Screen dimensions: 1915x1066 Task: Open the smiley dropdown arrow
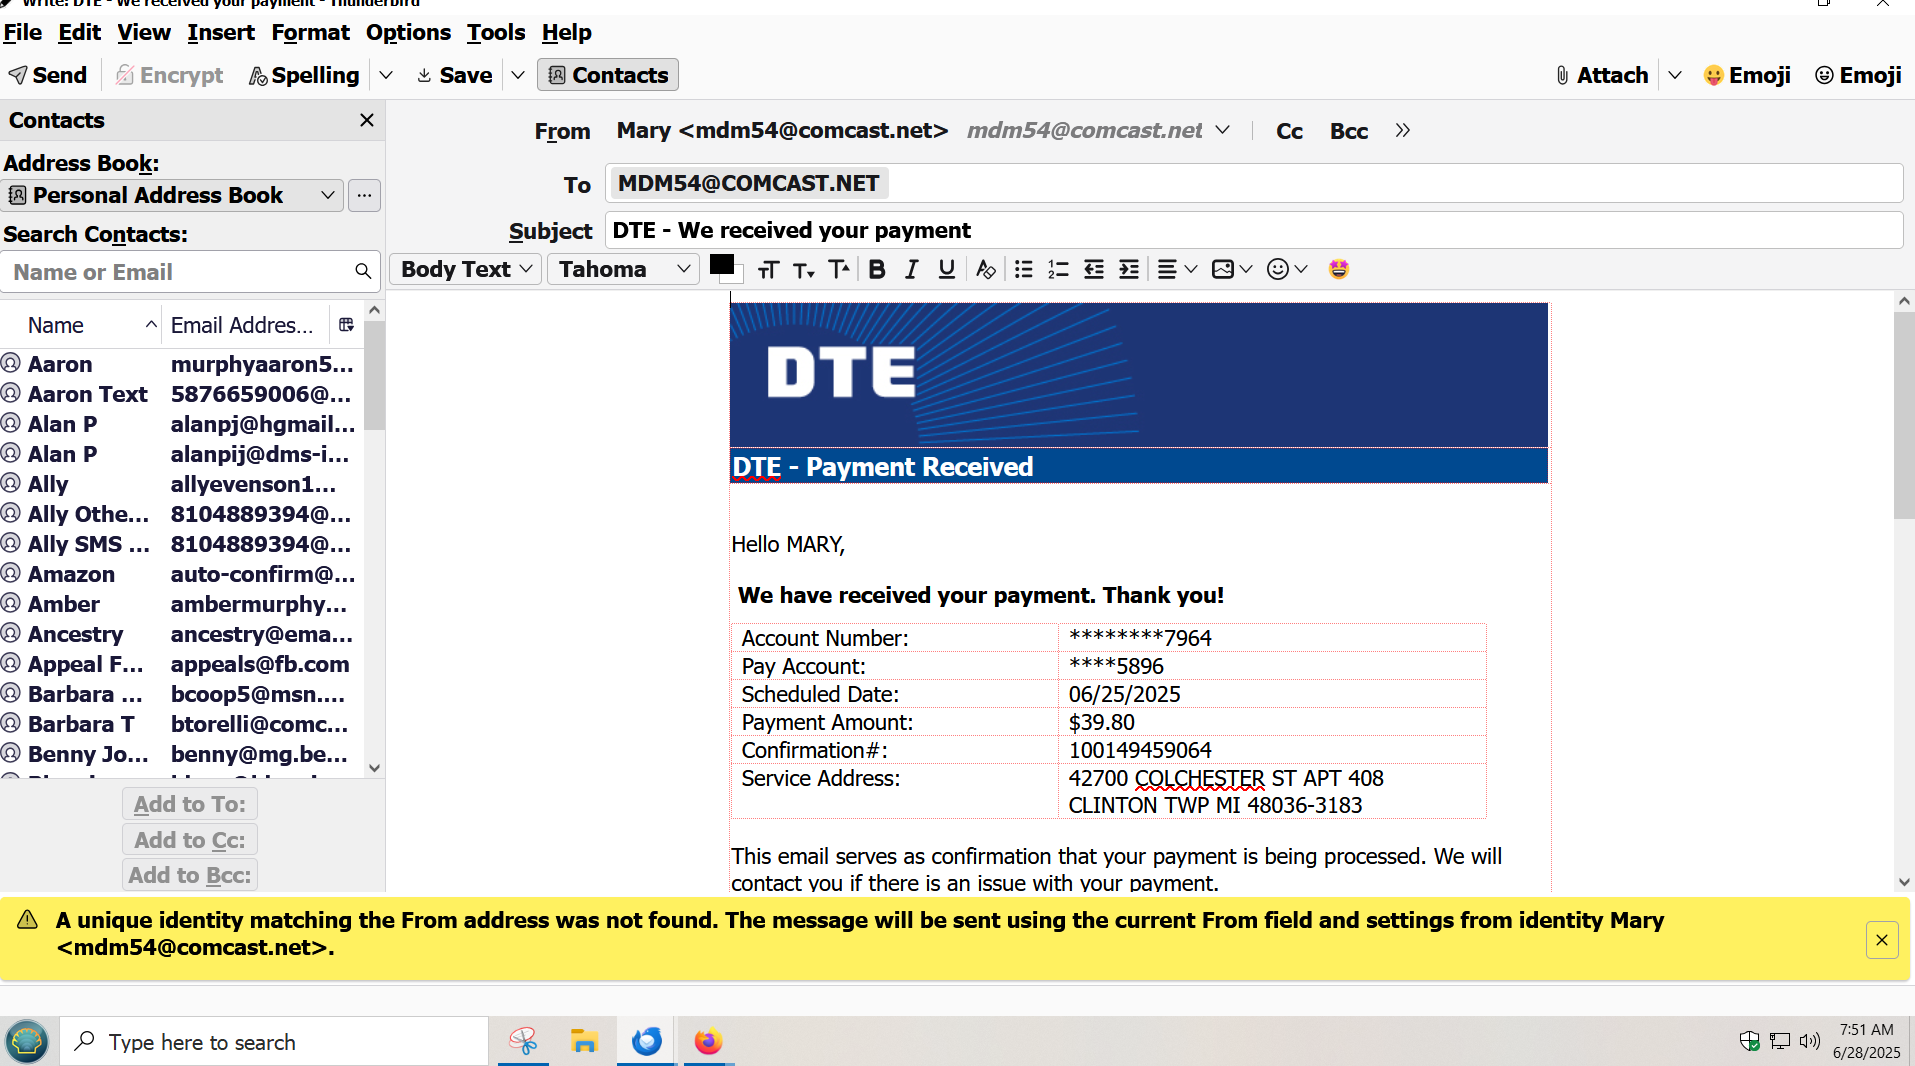[1300, 269]
